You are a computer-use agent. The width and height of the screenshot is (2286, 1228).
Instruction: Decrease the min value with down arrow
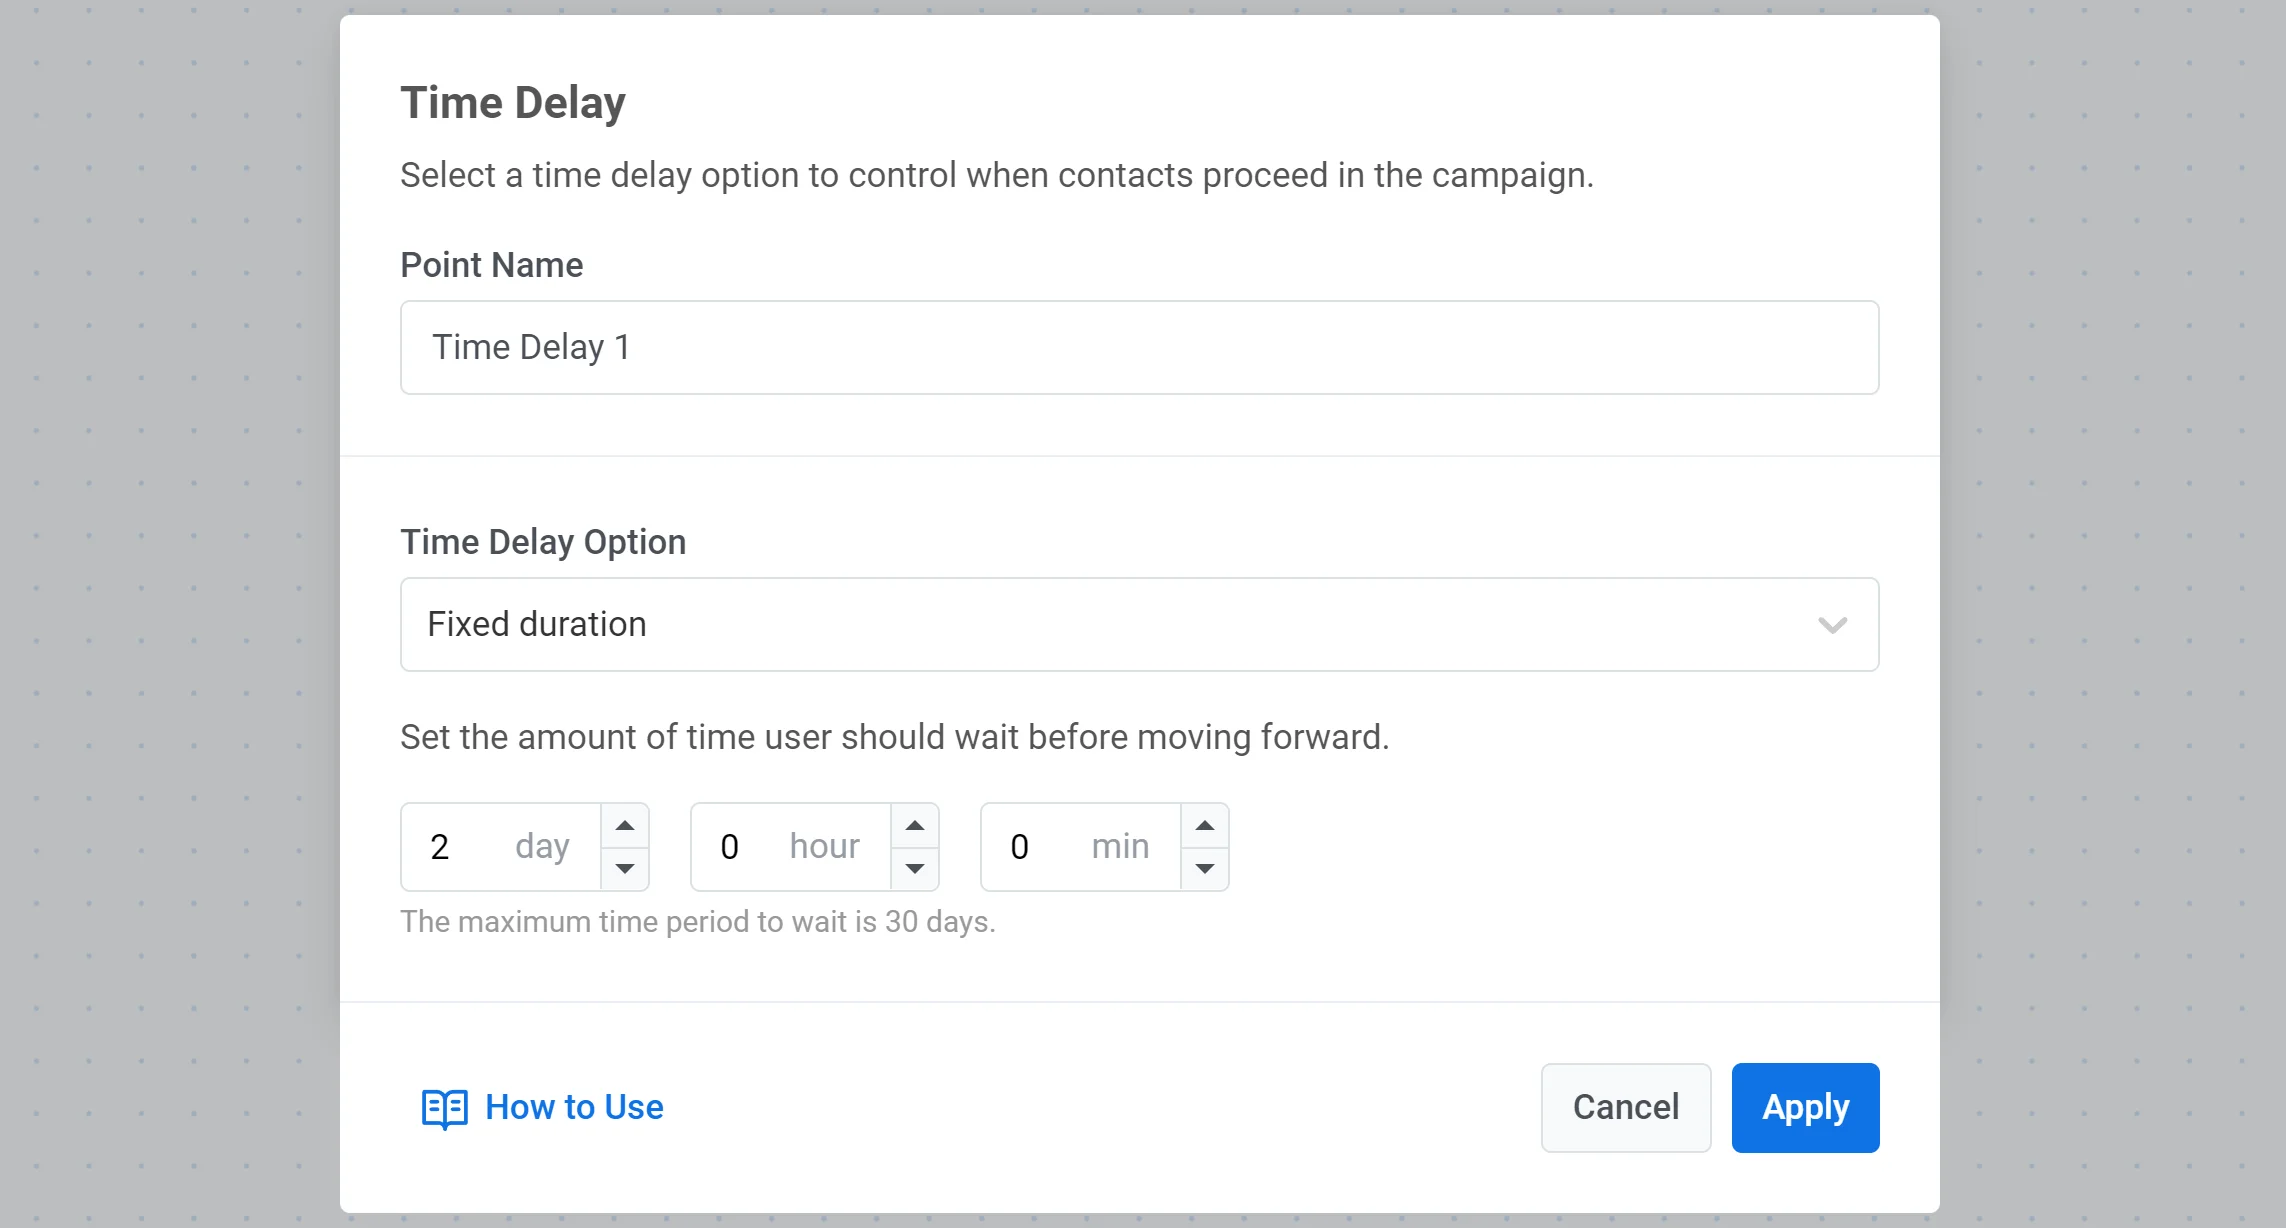pyautogui.click(x=1205, y=868)
